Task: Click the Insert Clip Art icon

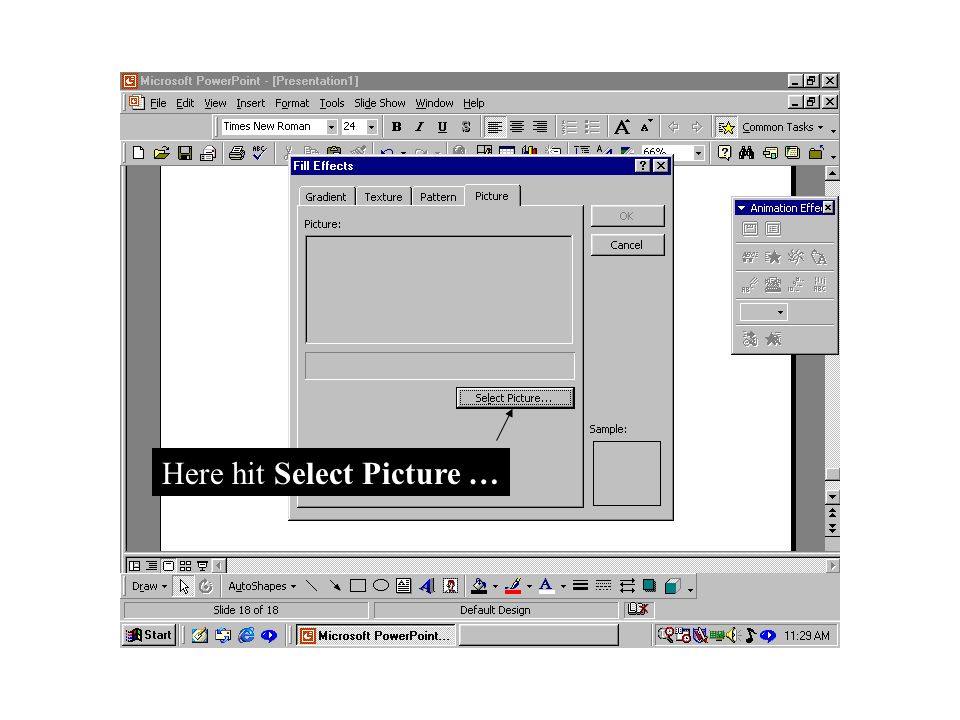Action: pyautogui.click(x=450, y=586)
